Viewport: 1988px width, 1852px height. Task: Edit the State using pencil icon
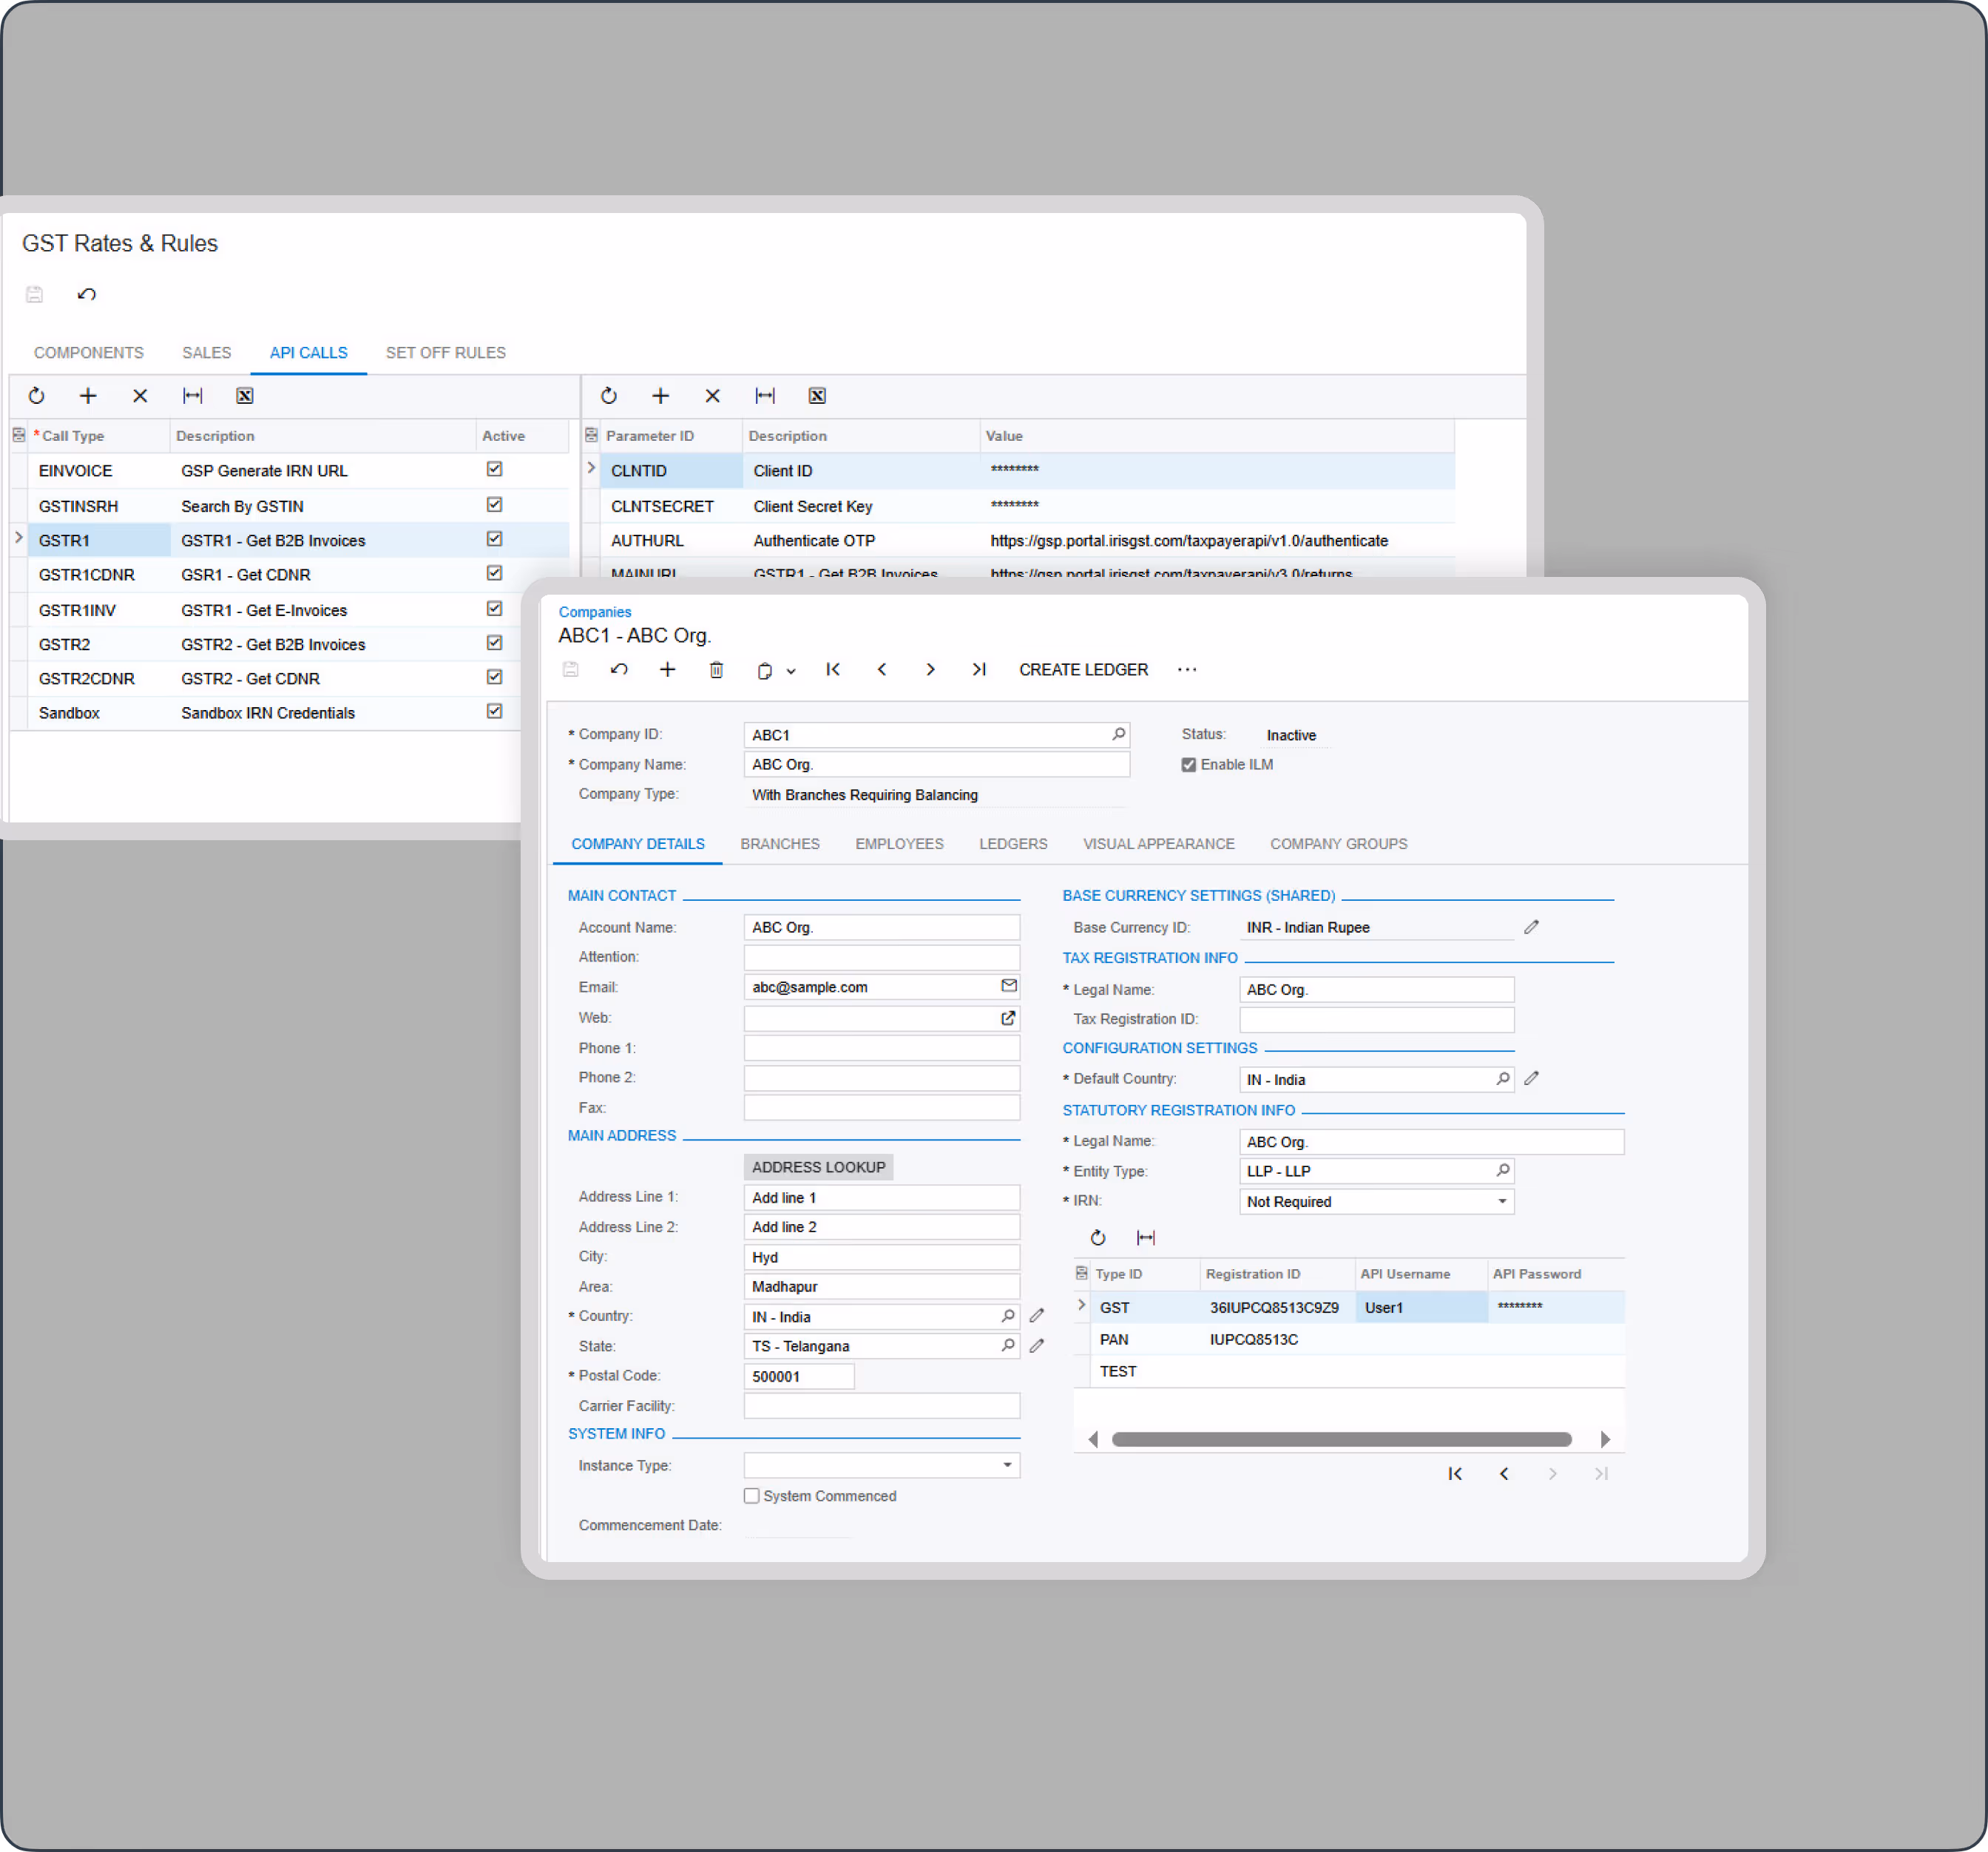[x=1037, y=1346]
